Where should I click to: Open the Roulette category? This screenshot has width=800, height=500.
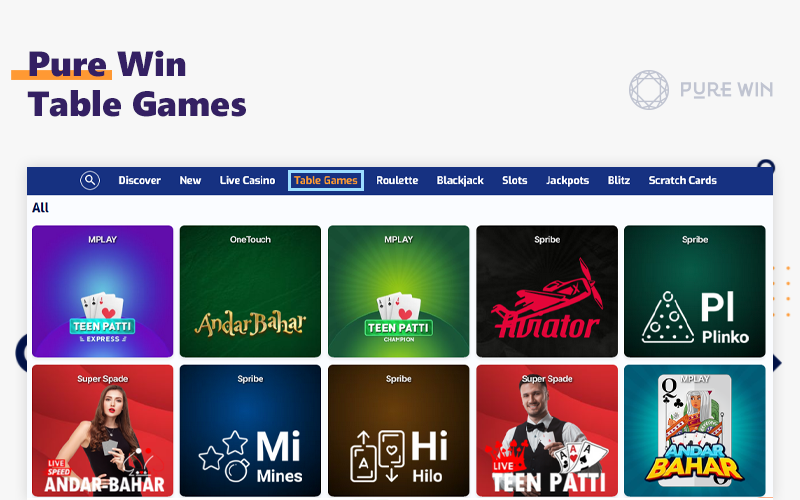point(397,180)
